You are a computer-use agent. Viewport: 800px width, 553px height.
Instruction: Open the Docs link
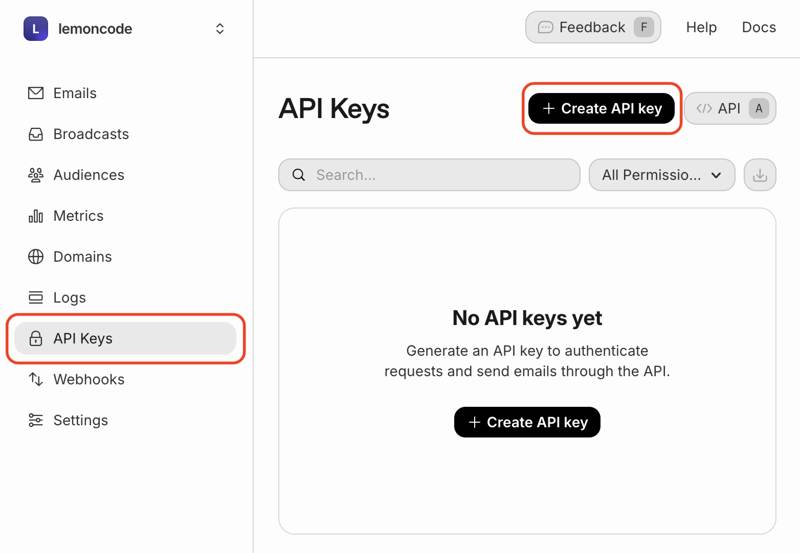759,28
